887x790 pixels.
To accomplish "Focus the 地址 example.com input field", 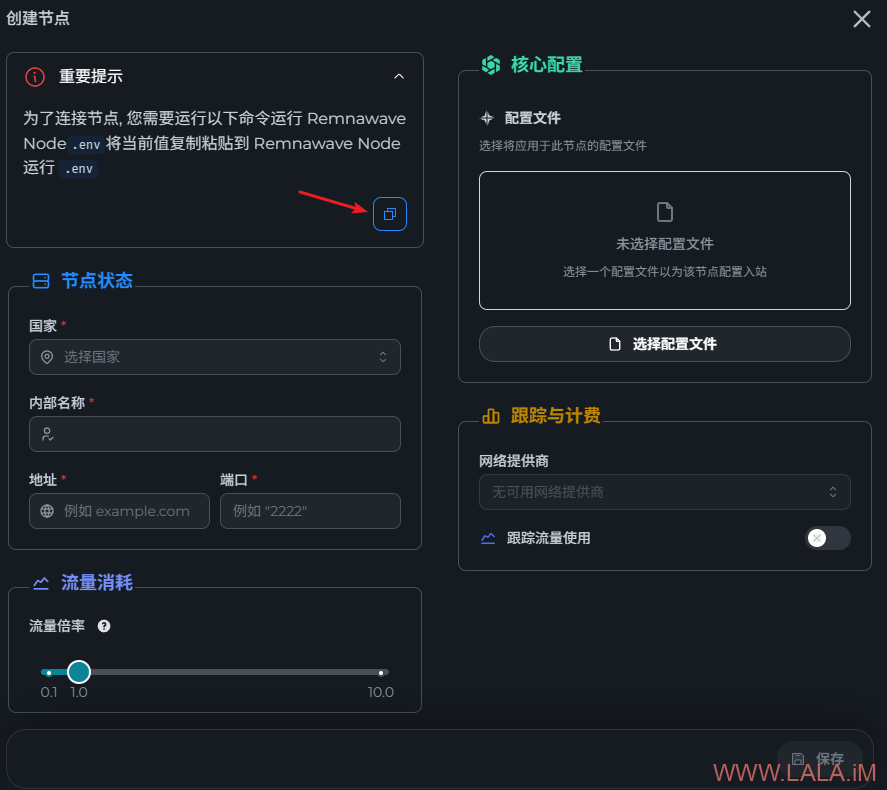I will [x=119, y=511].
